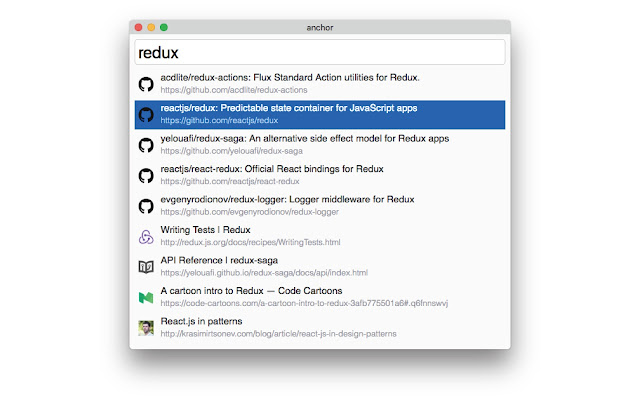Viewport: 640px width, 400px height.
Task: Open yelouafi/redux-saga alternative side effect result
Action: coord(320,145)
